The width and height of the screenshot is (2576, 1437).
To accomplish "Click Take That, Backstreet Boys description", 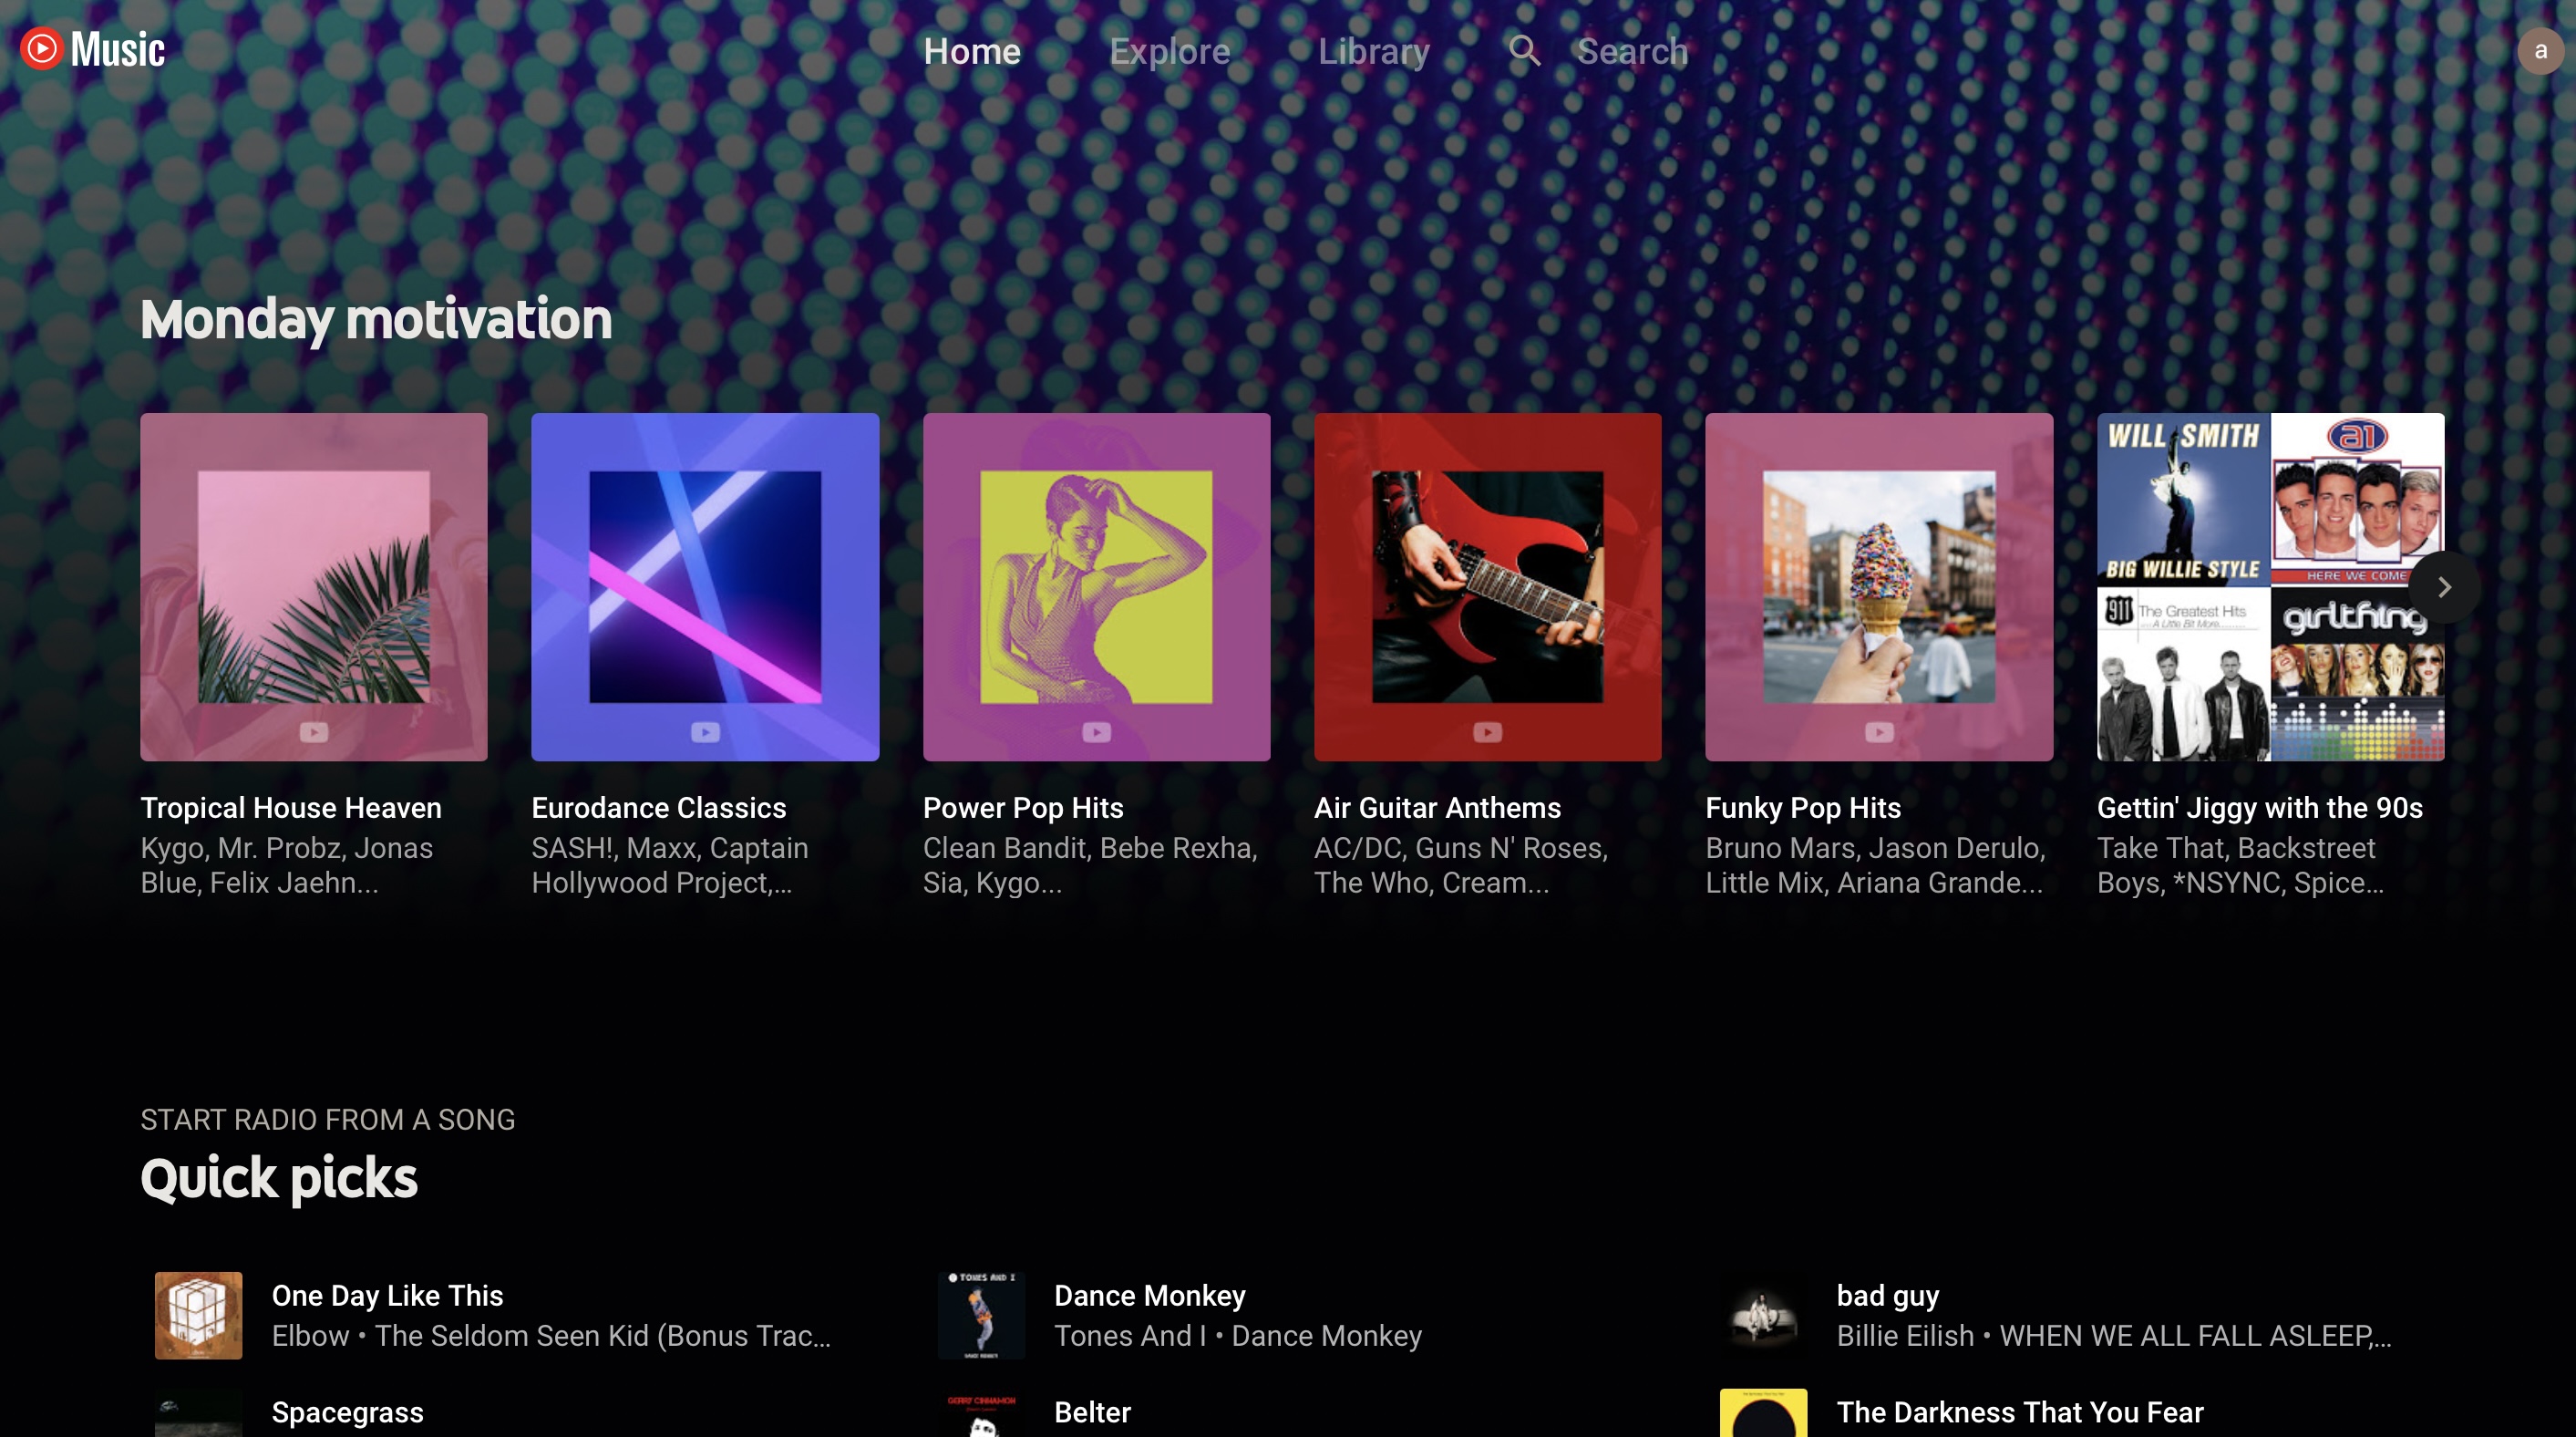I will [x=2240, y=865].
